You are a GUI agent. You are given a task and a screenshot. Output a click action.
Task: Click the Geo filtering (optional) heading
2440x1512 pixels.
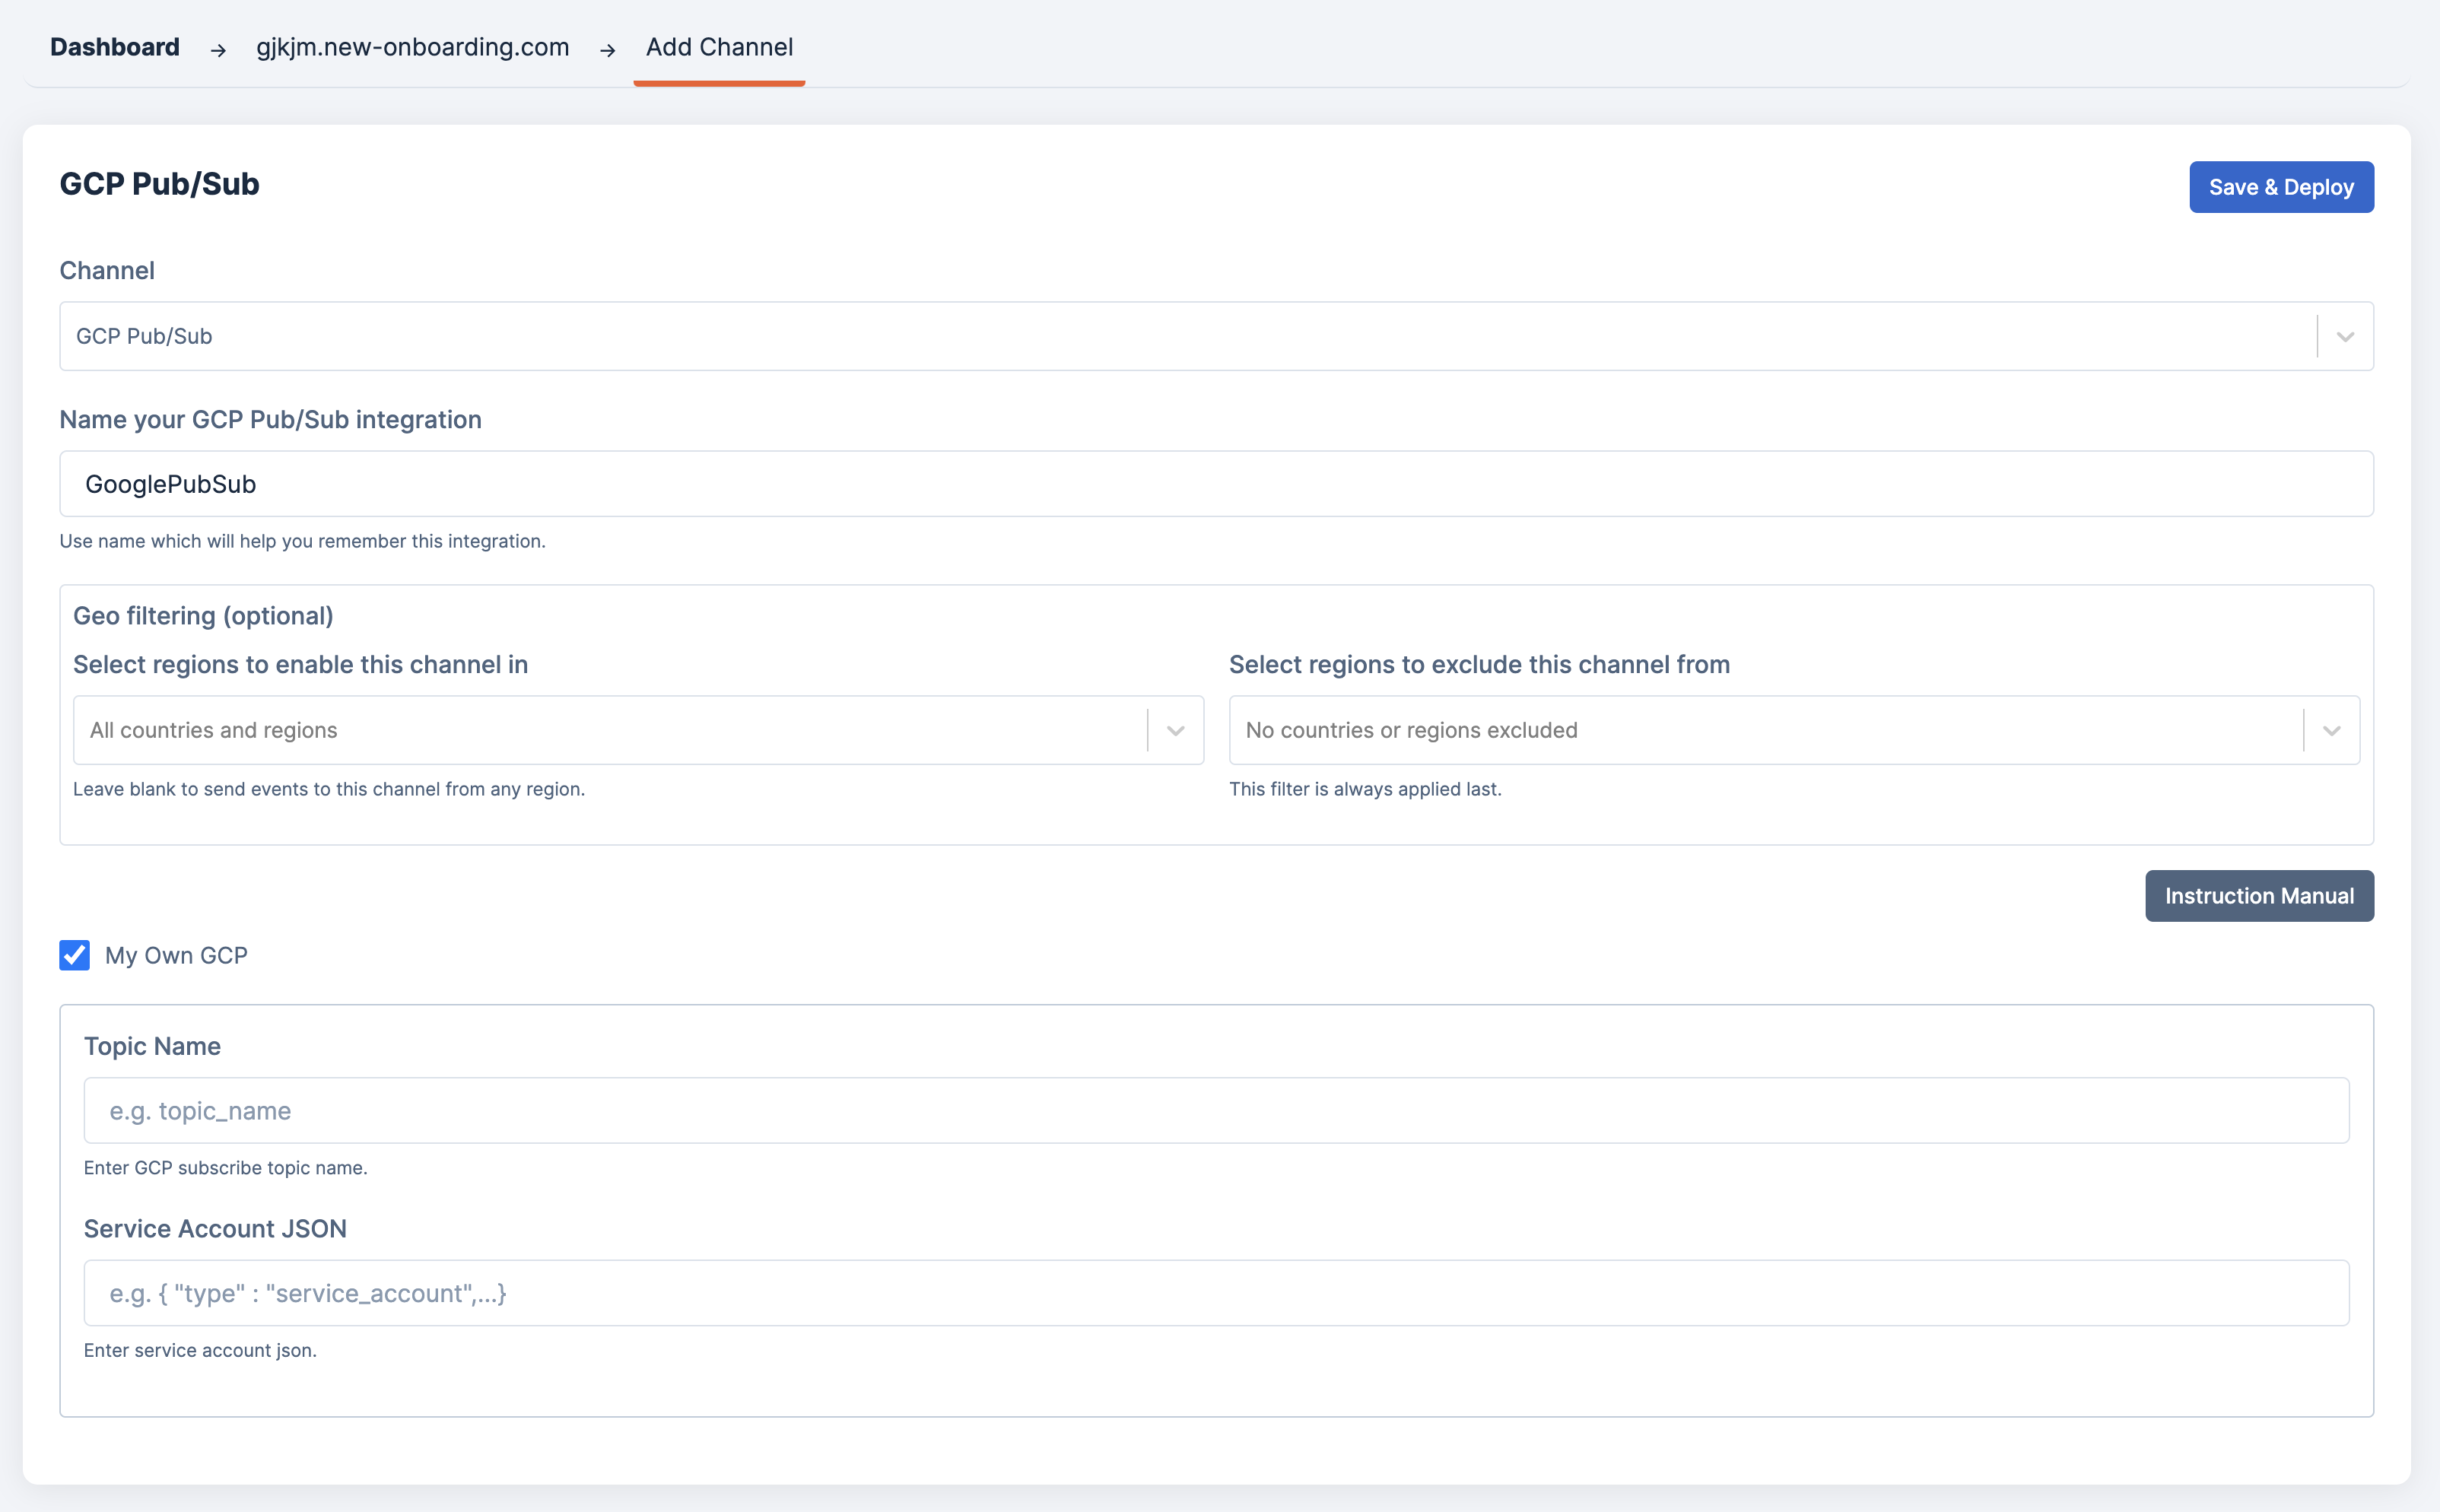point(203,616)
